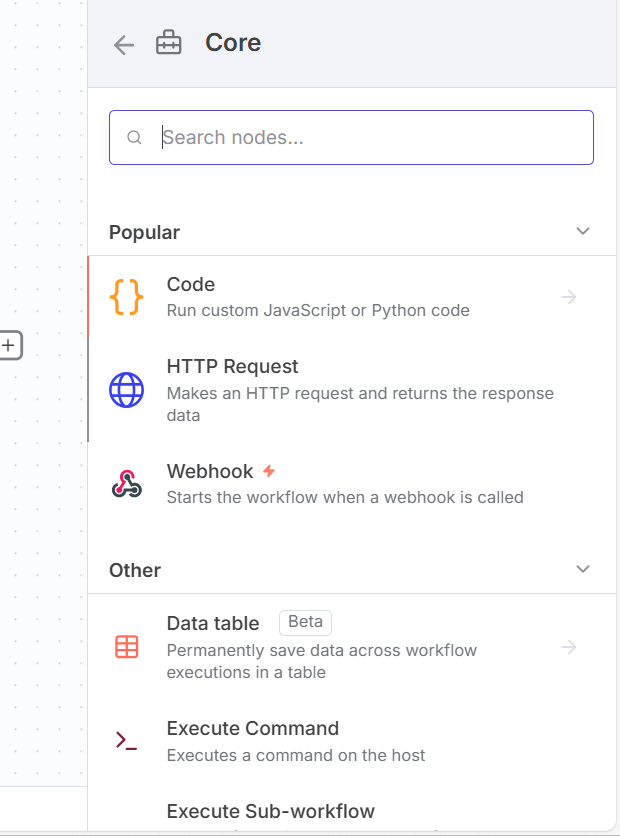The image size is (620, 836).
Task: Click the magnifier icon in search box
Action: tap(135, 138)
